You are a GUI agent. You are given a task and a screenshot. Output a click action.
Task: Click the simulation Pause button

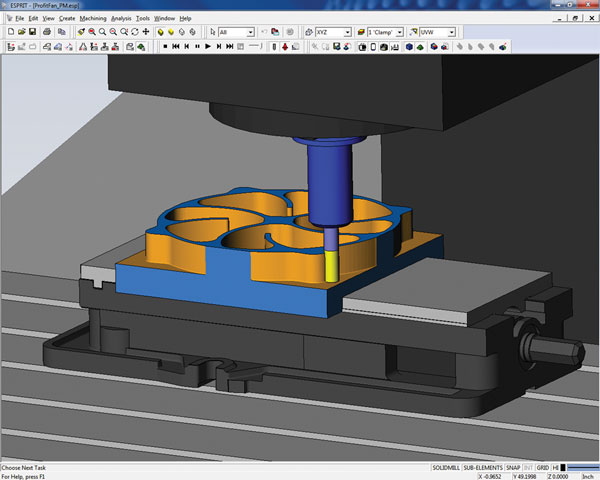tap(196, 46)
